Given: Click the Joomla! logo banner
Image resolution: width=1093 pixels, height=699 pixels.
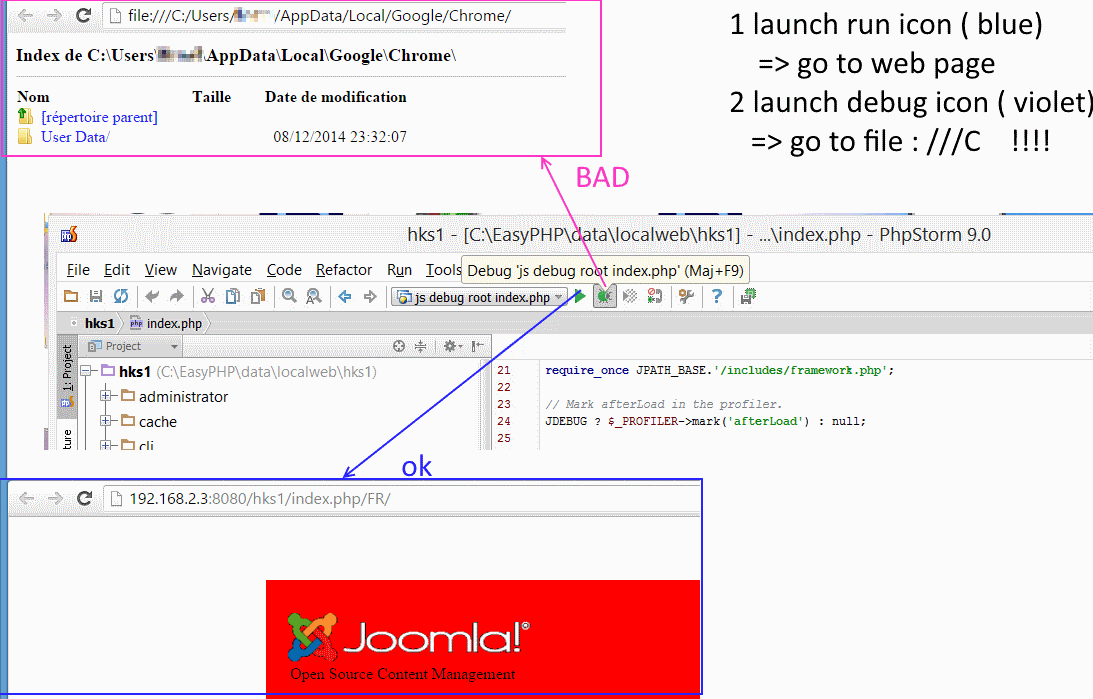Looking at the screenshot, I should tap(483, 638).
